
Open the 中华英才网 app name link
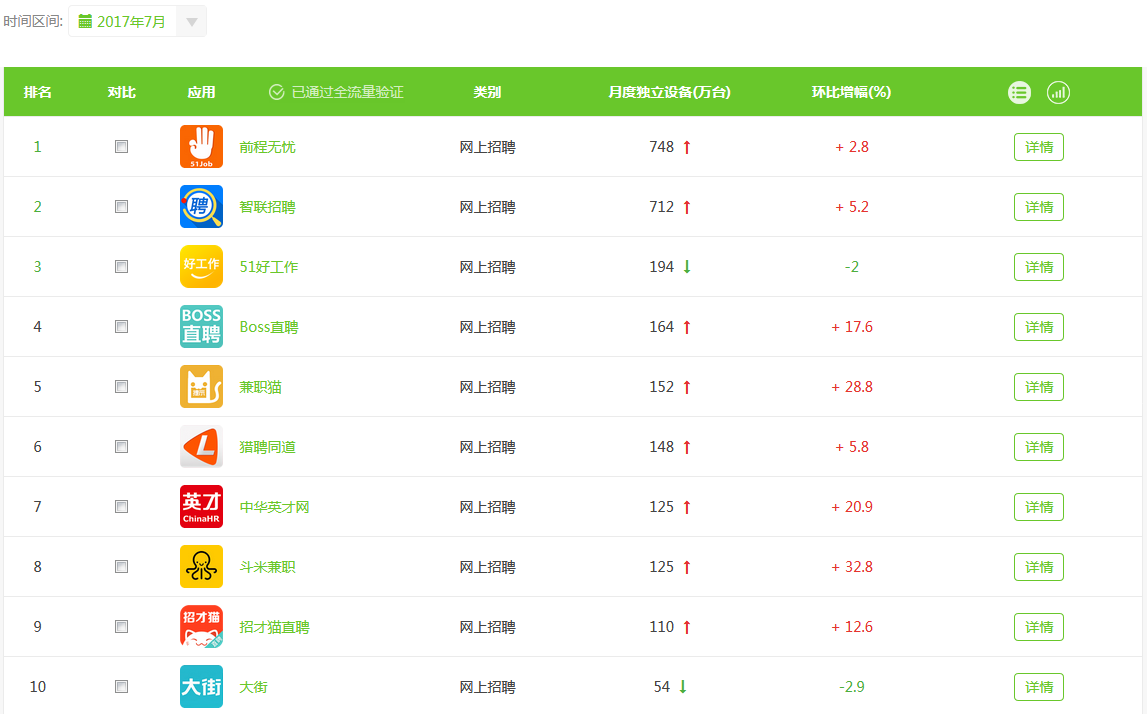coord(274,507)
